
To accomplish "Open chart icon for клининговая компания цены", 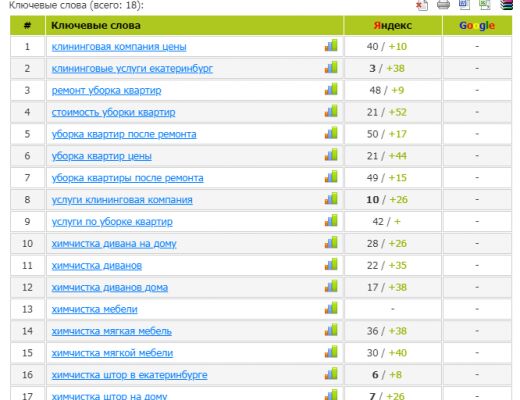I will tap(331, 45).
